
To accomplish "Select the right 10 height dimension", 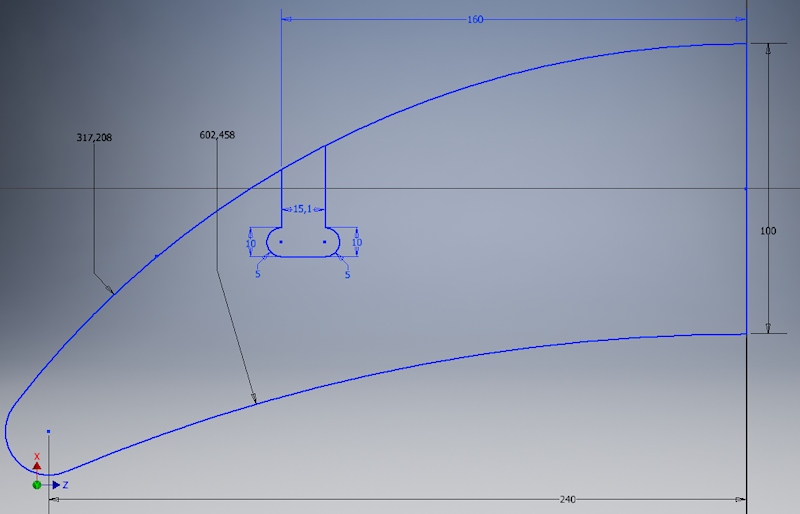I will click(x=357, y=242).
